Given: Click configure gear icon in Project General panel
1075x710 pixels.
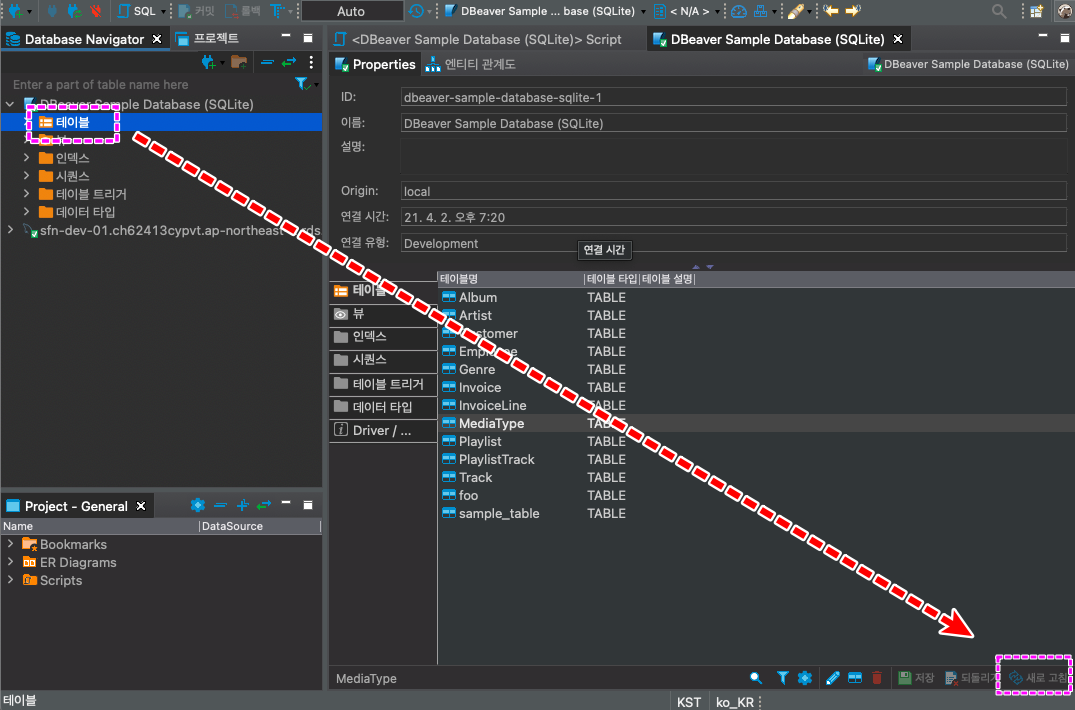Looking at the screenshot, I should coord(197,505).
